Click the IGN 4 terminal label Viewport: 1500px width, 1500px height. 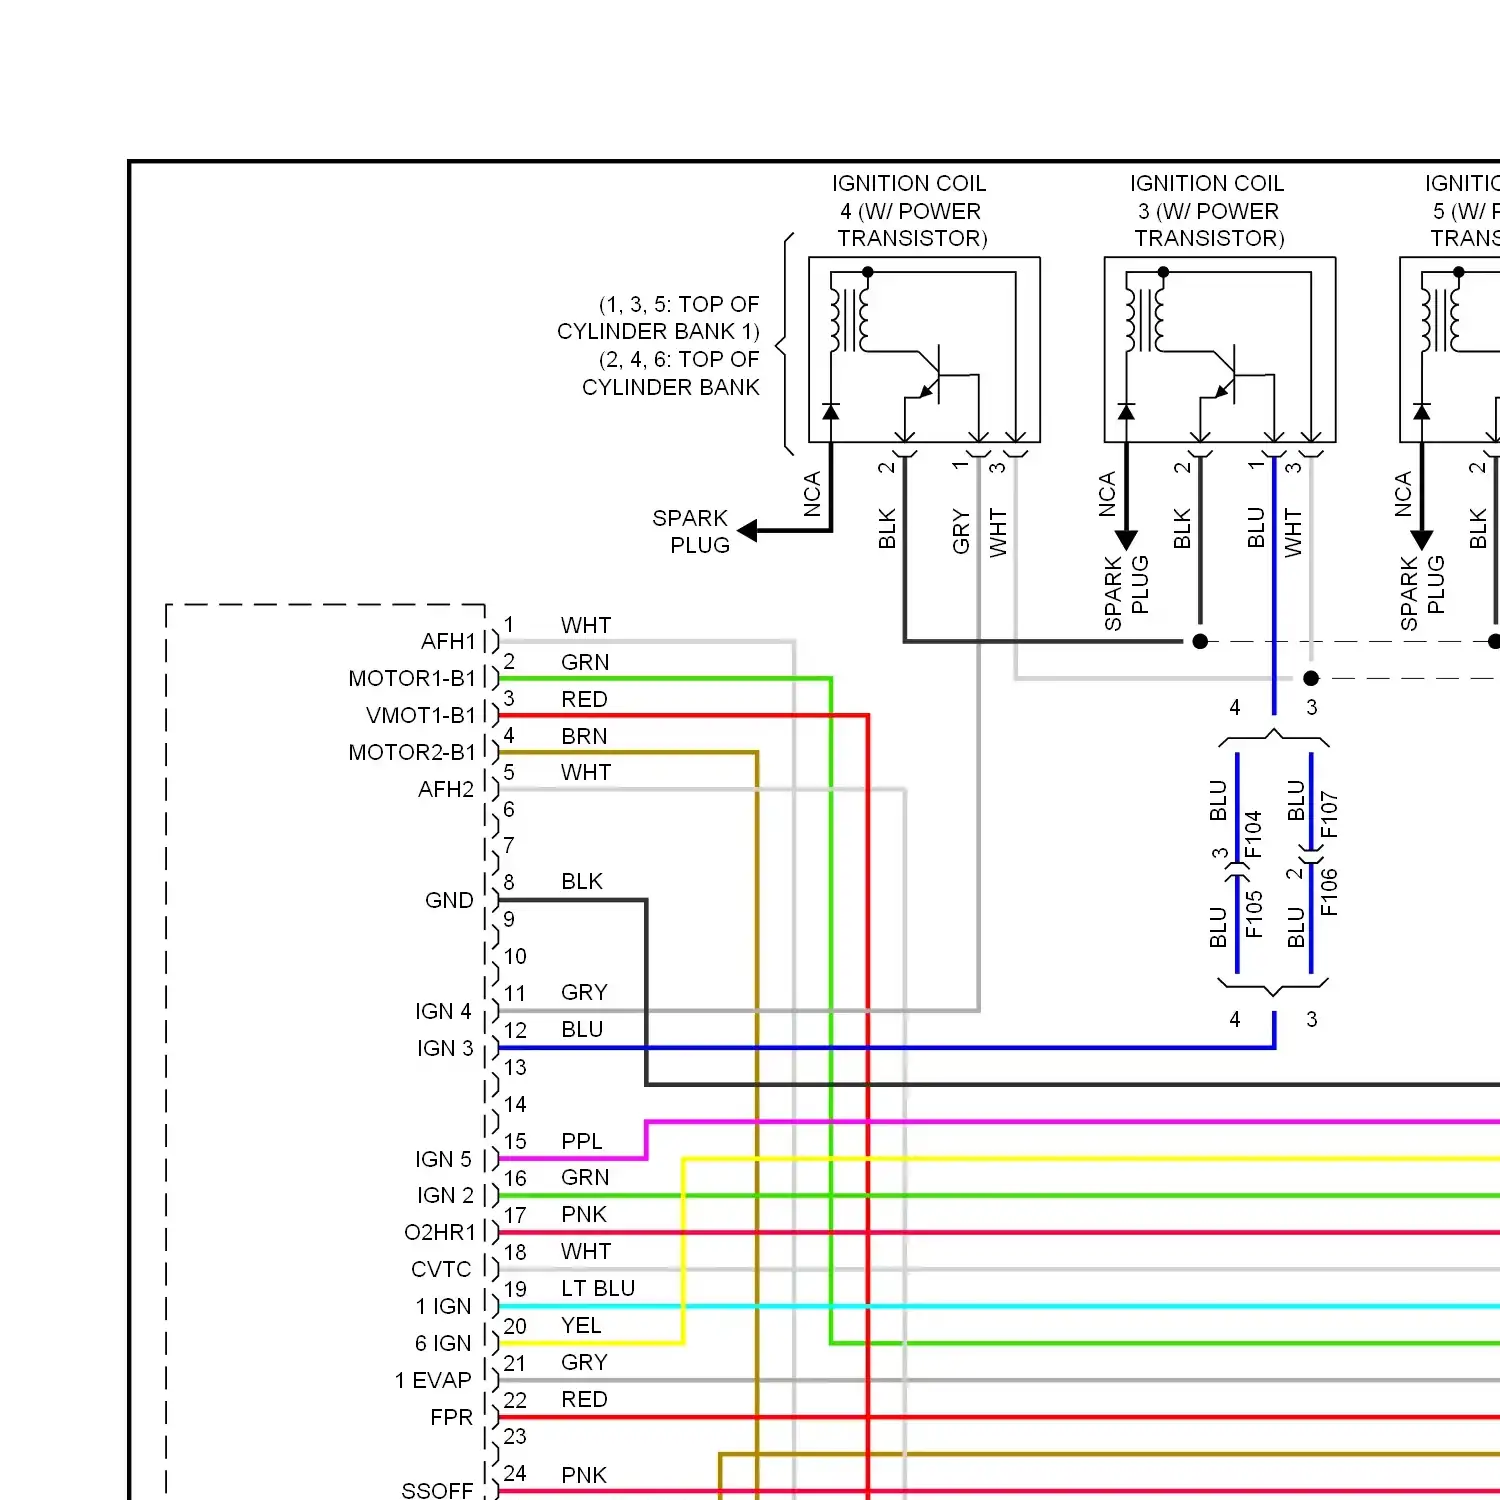point(443,1011)
